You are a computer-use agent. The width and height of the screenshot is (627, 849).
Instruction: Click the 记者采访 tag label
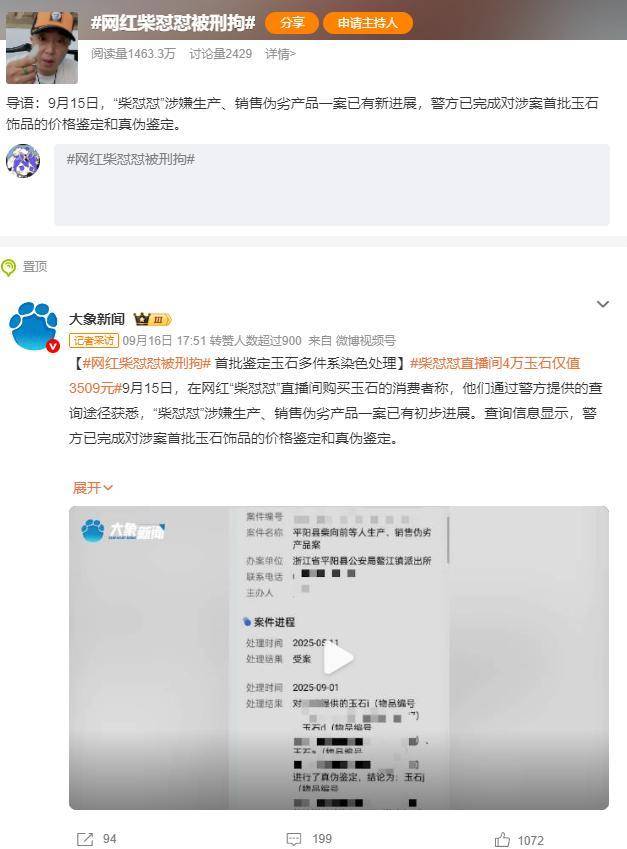(x=94, y=341)
